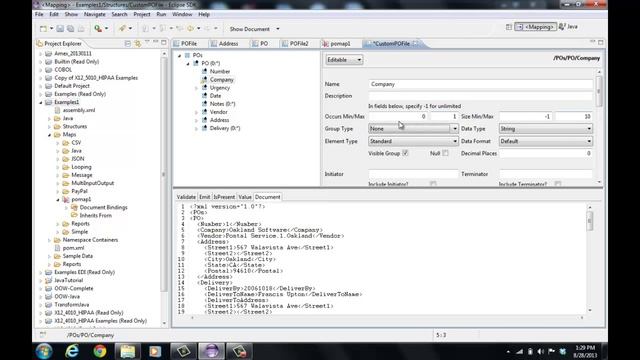Collapse the pomap1 tree node
This screenshot has width=640, height=360.
(58, 200)
